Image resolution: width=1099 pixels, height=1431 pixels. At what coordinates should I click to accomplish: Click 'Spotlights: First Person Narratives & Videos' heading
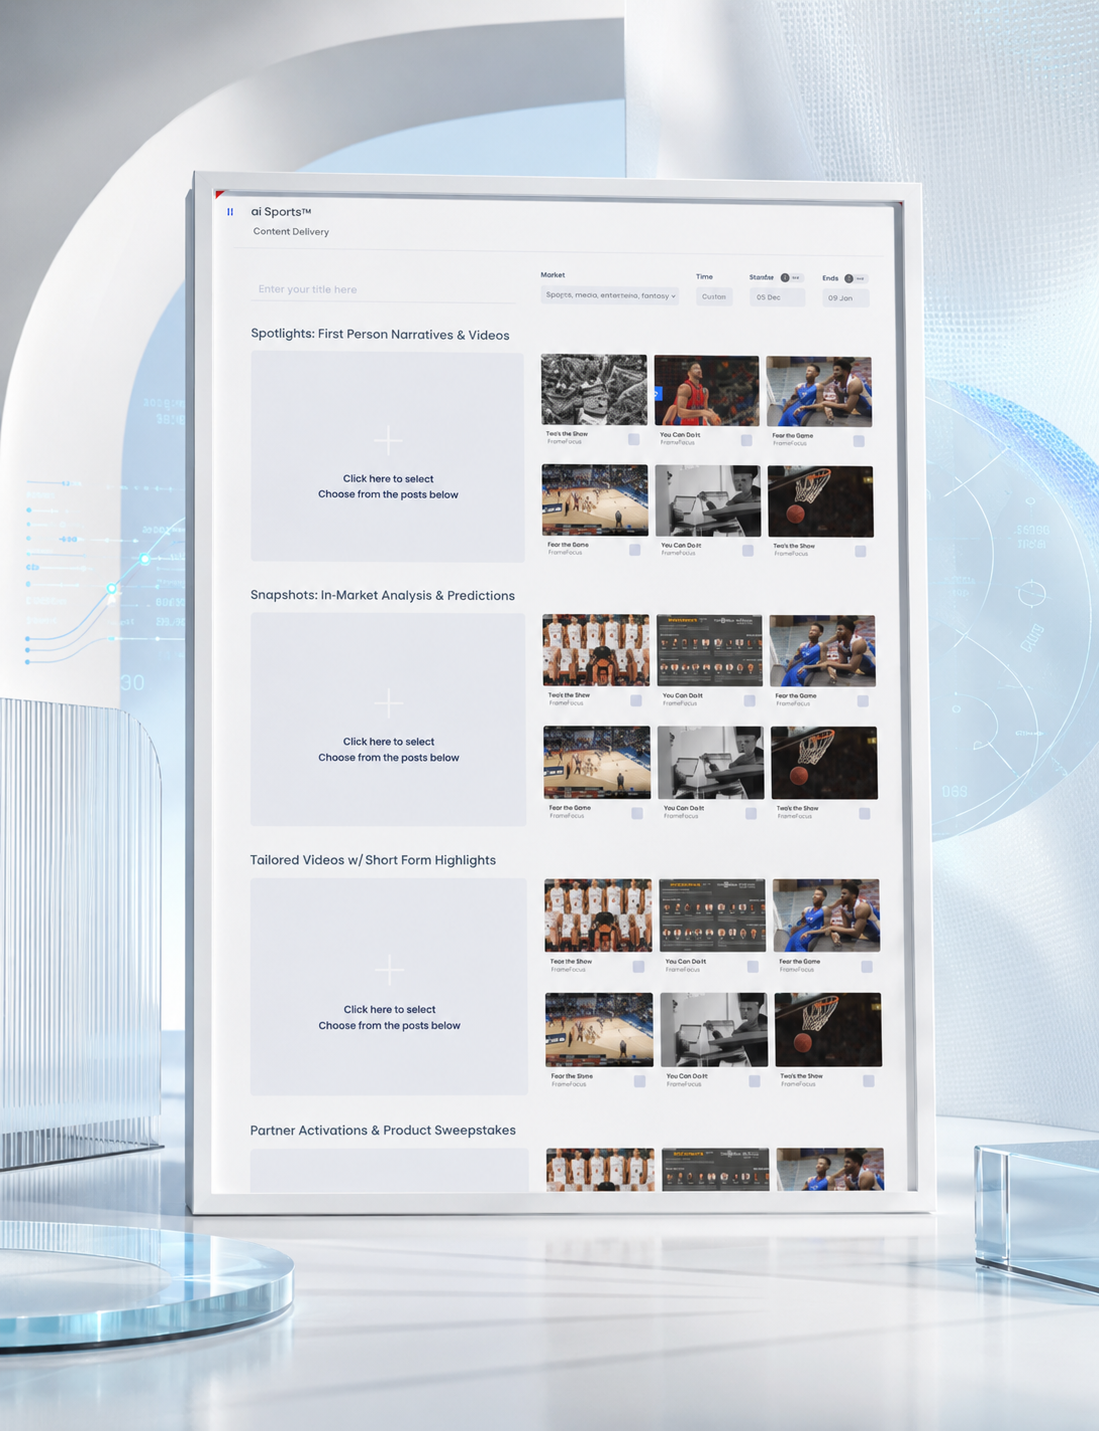click(x=380, y=334)
